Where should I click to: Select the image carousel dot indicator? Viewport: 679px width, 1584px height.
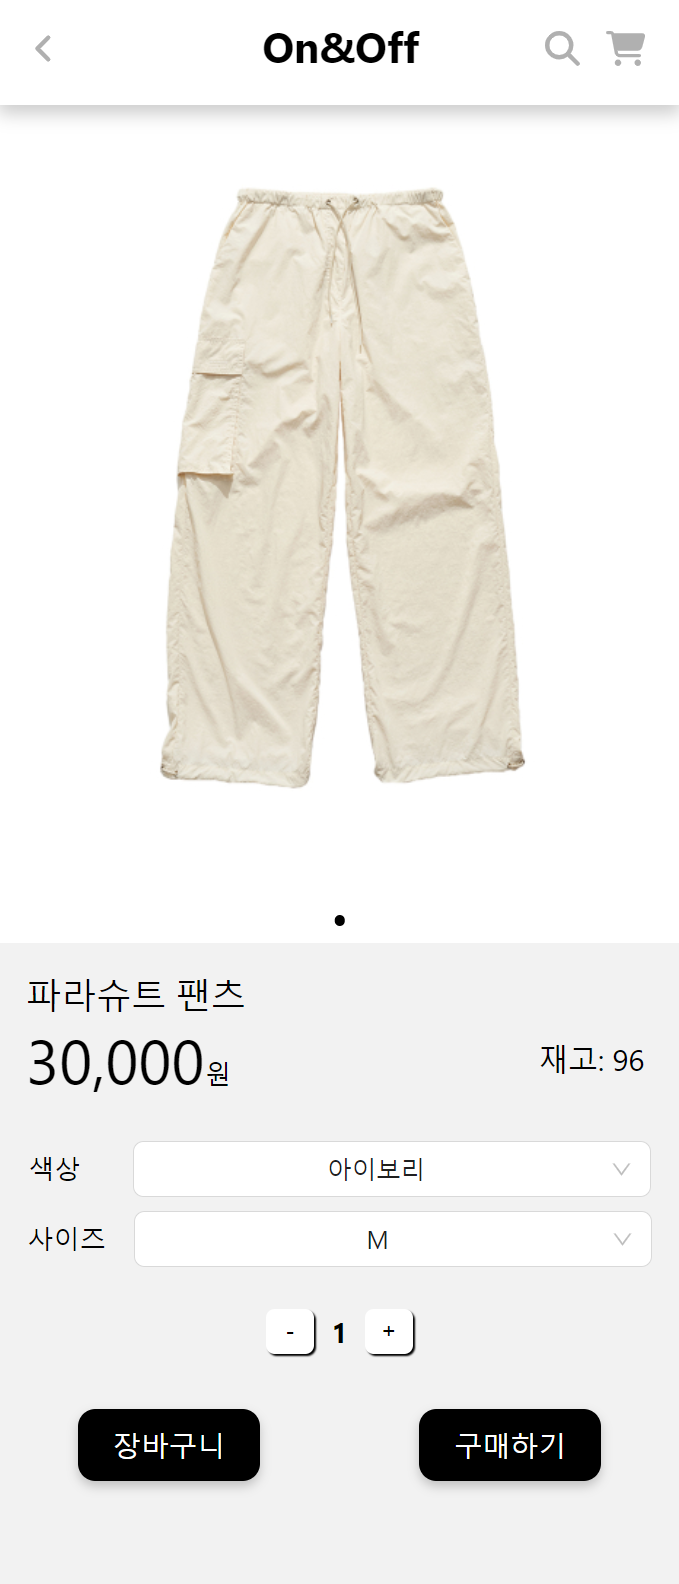(340, 920)
